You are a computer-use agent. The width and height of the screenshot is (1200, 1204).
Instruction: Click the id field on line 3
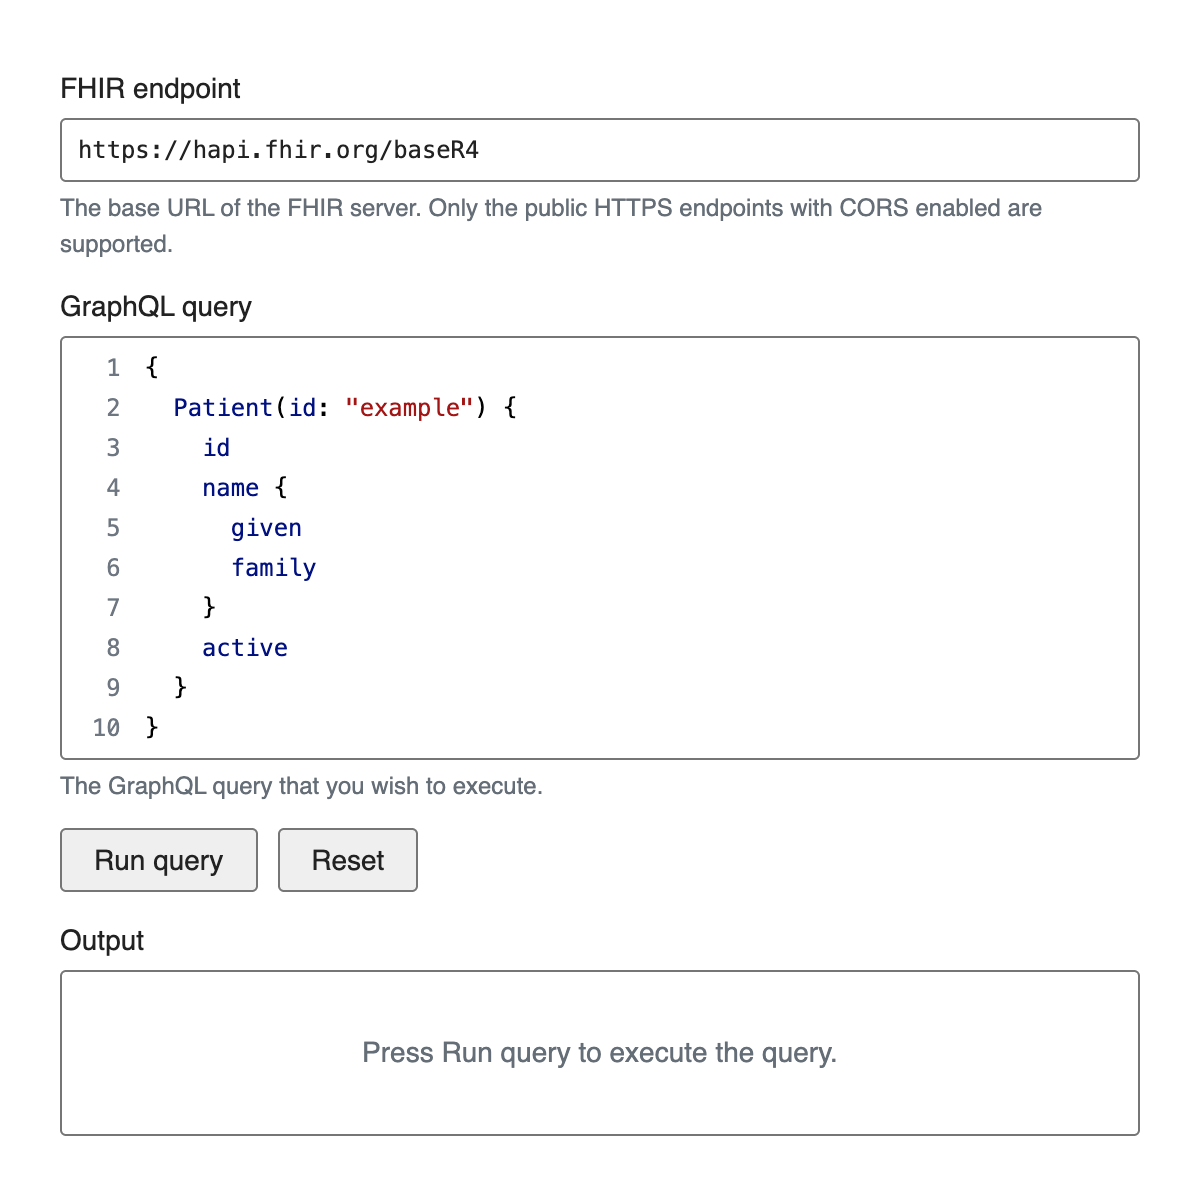(216, 448)
